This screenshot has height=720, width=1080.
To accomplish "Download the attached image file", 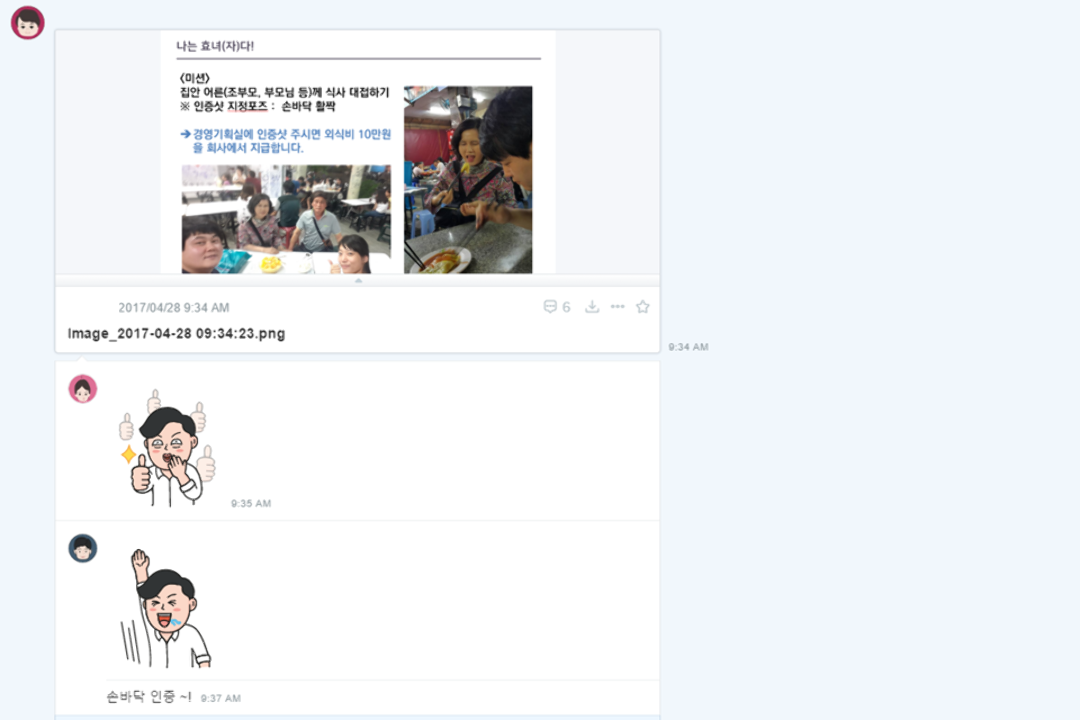I will 592,307.
